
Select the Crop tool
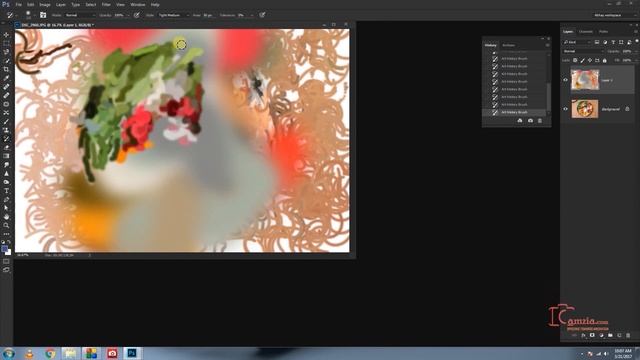[x=6, y=69]
